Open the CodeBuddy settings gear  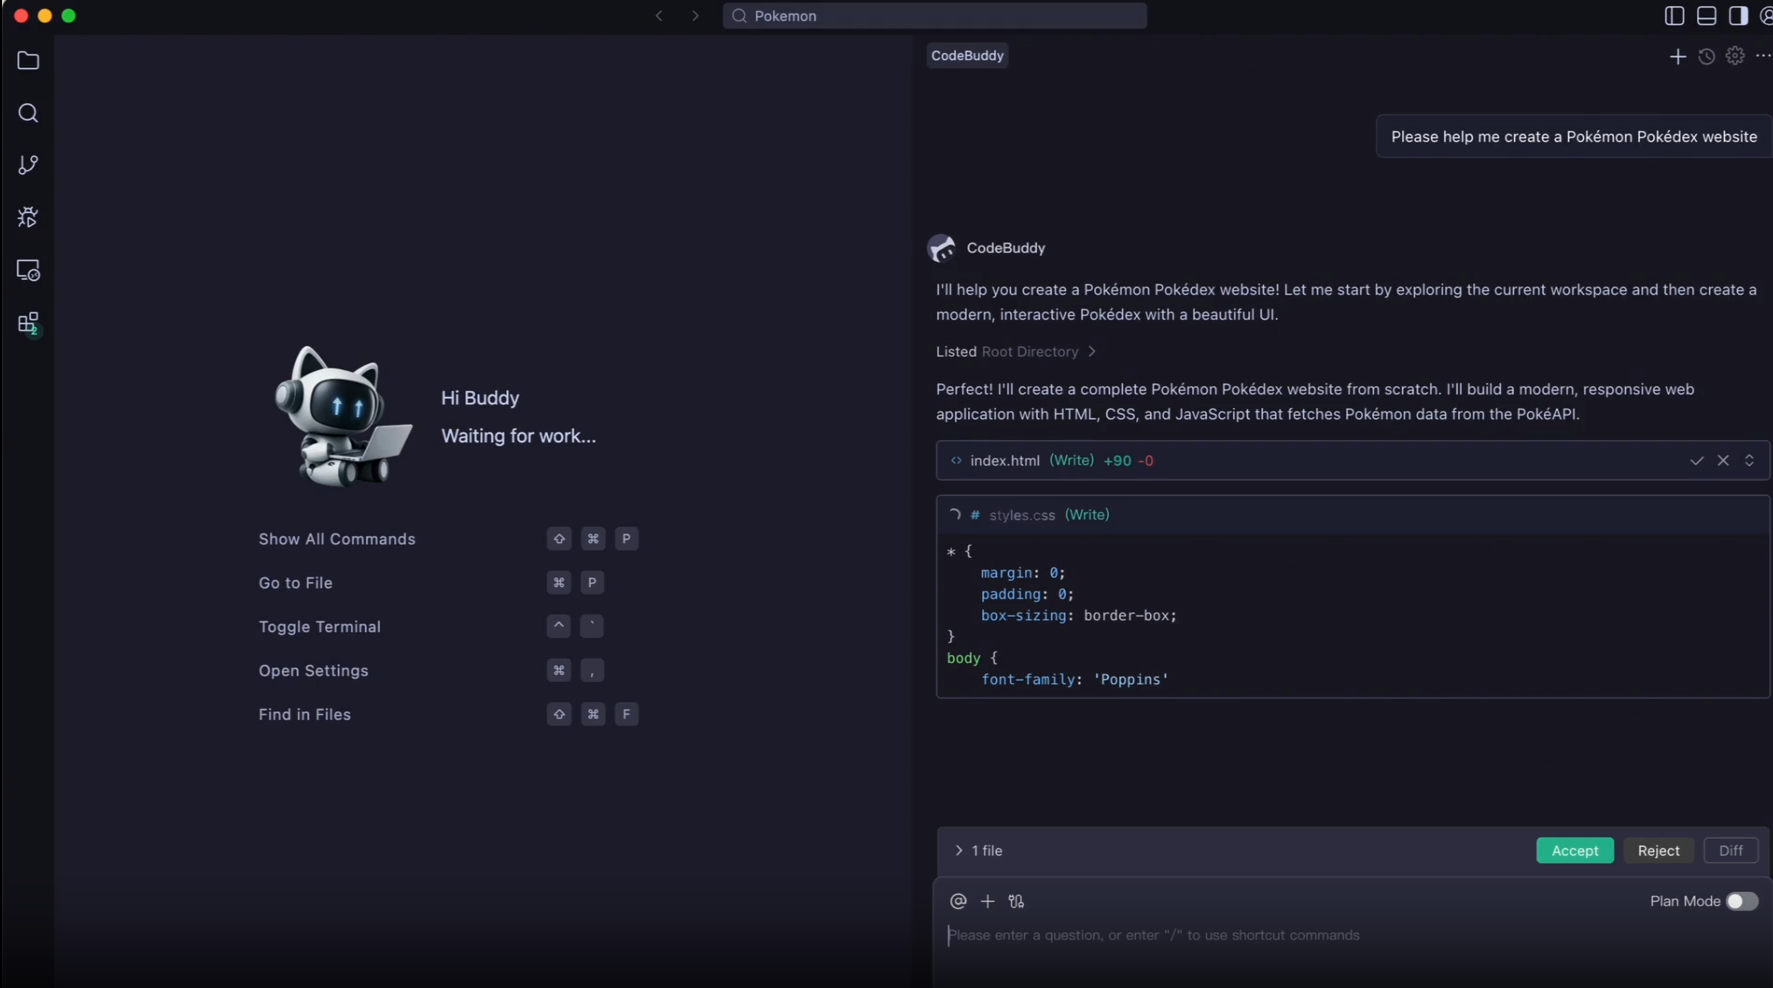point(1734,56)
